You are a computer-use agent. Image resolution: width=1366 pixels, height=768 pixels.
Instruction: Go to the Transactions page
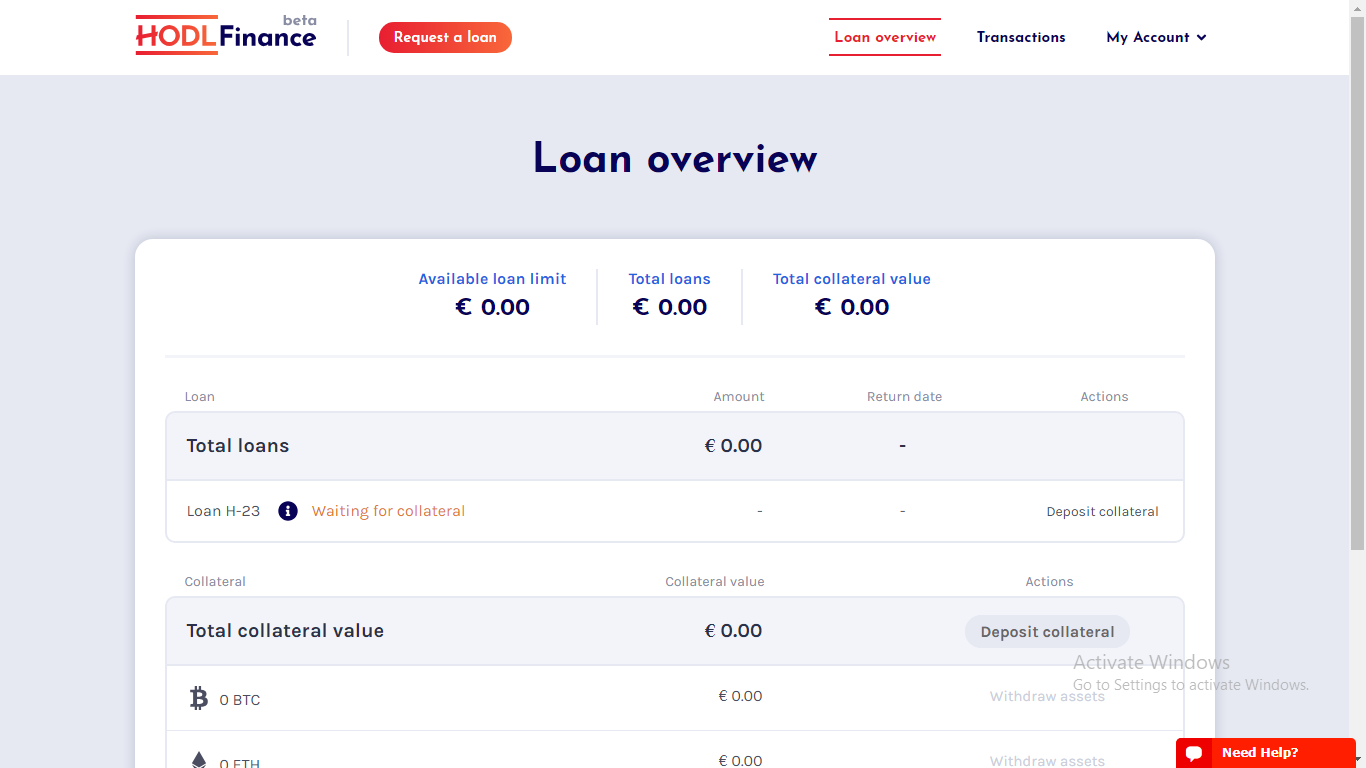pos(1021,37)
